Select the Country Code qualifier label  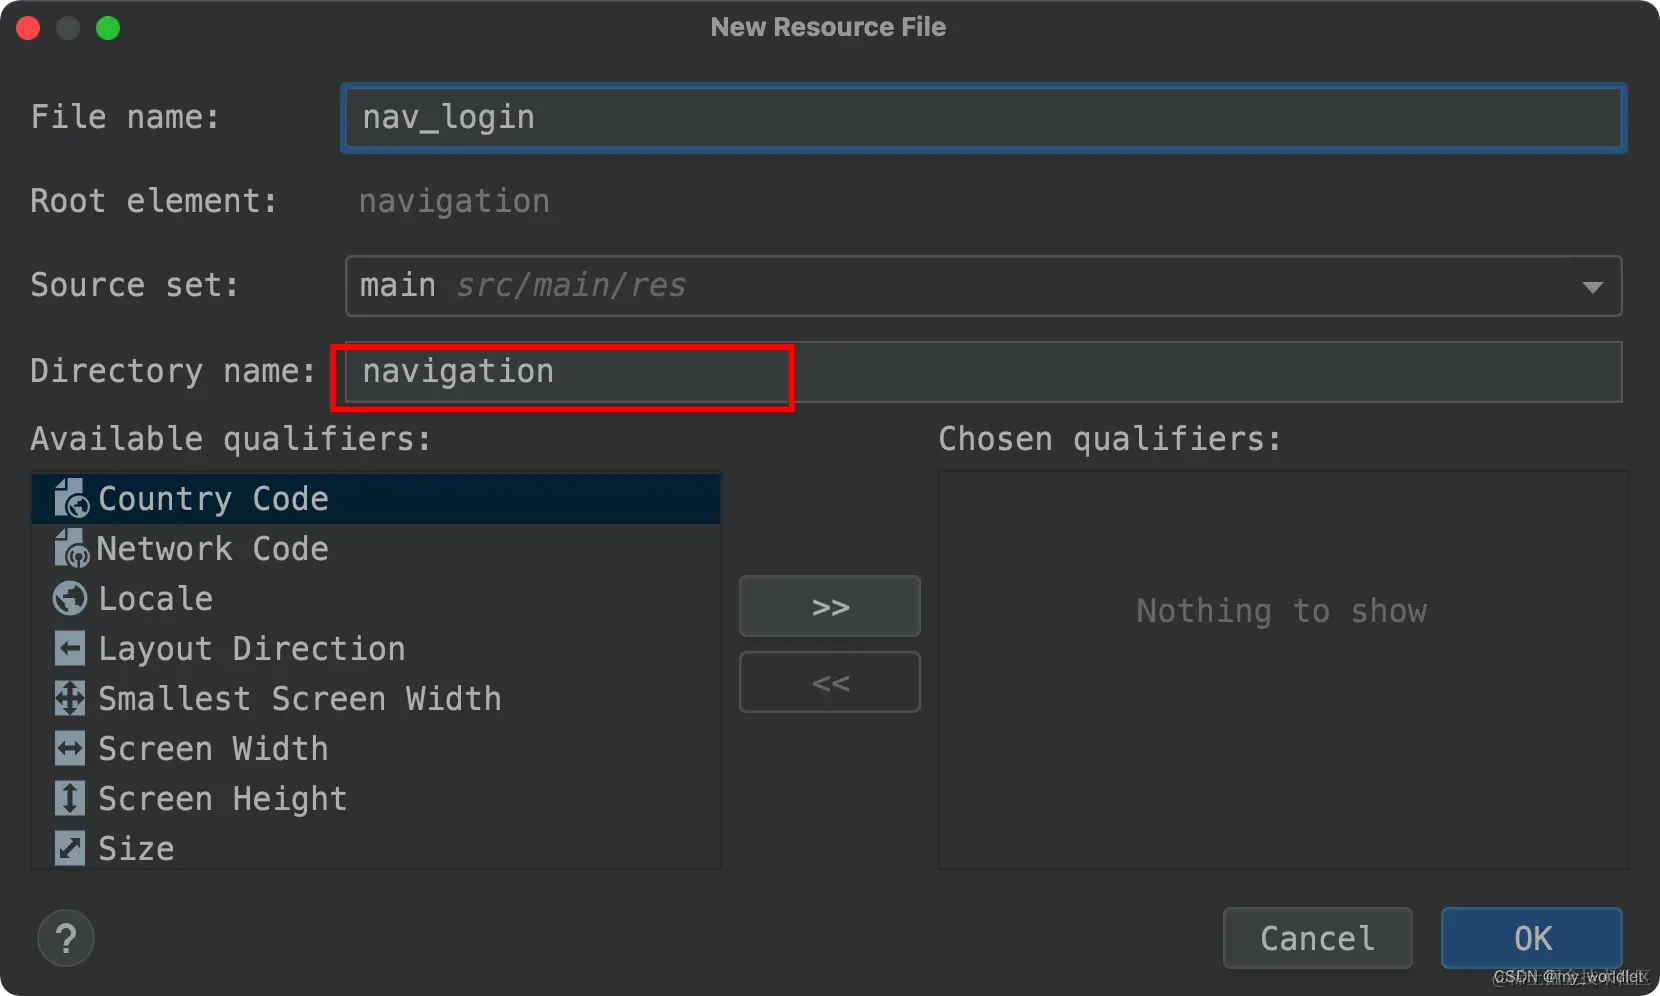tap(213, 498)
